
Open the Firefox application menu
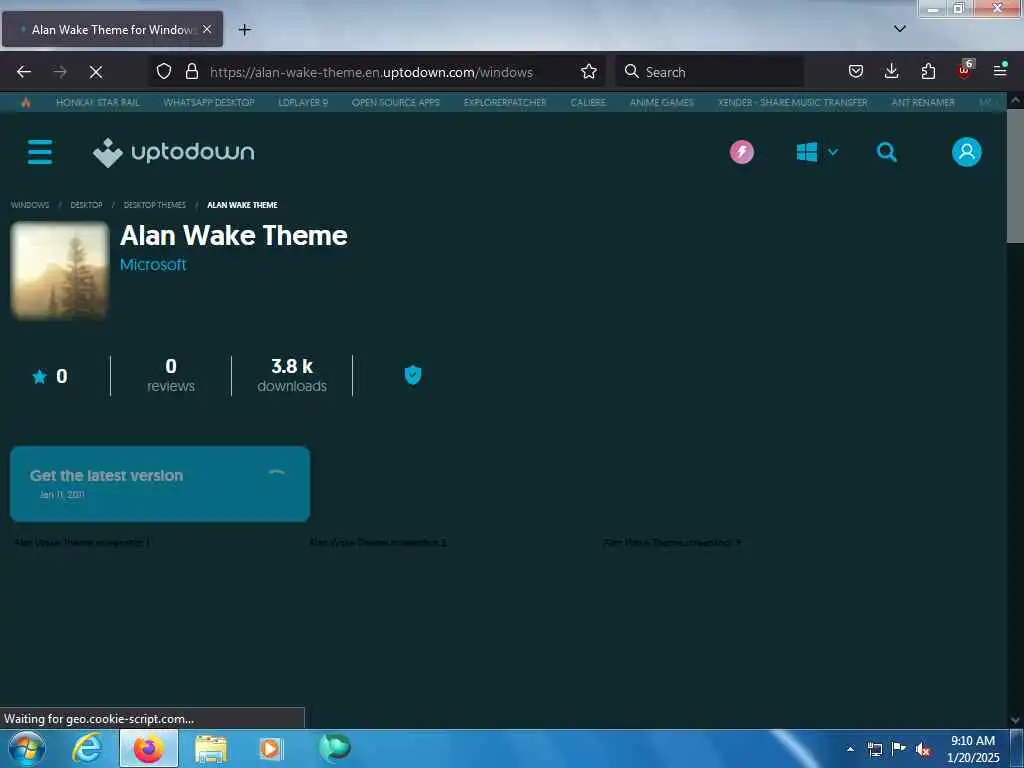coord(1000,71)
